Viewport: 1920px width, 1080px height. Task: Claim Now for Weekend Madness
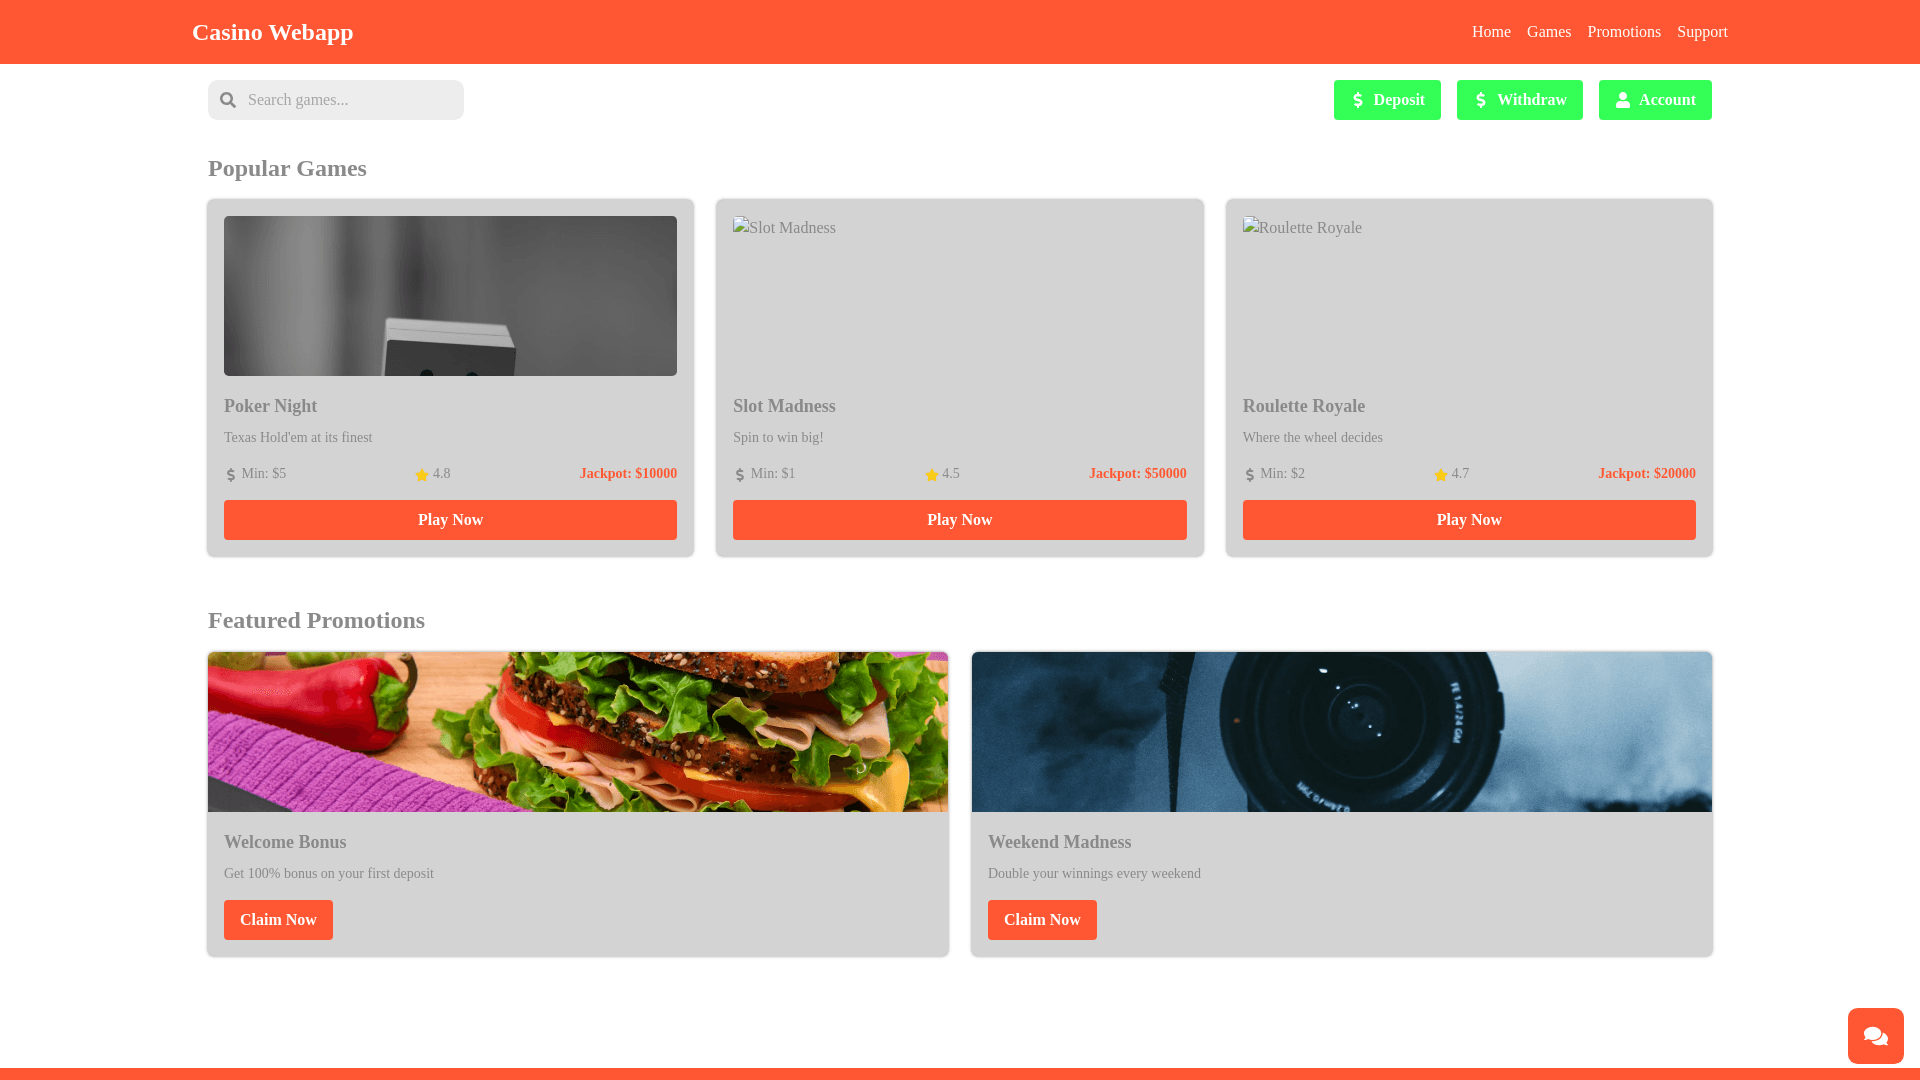pos(1042,920)
